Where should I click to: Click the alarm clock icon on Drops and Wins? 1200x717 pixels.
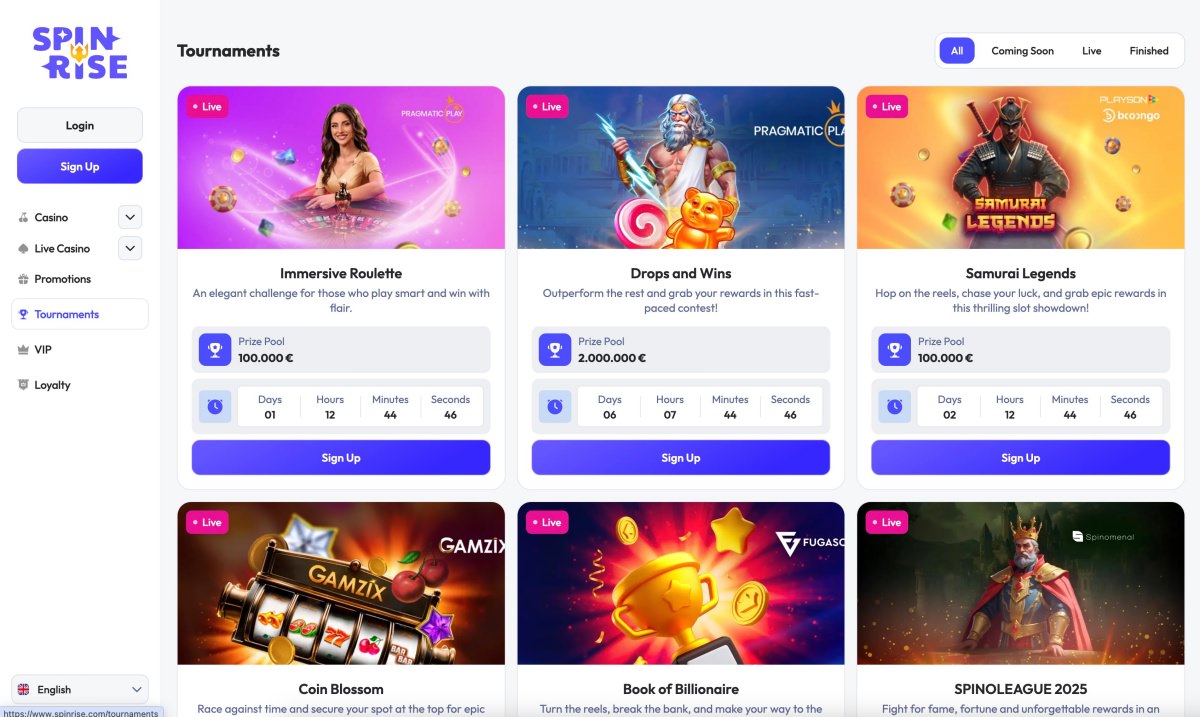coord(554,406)
